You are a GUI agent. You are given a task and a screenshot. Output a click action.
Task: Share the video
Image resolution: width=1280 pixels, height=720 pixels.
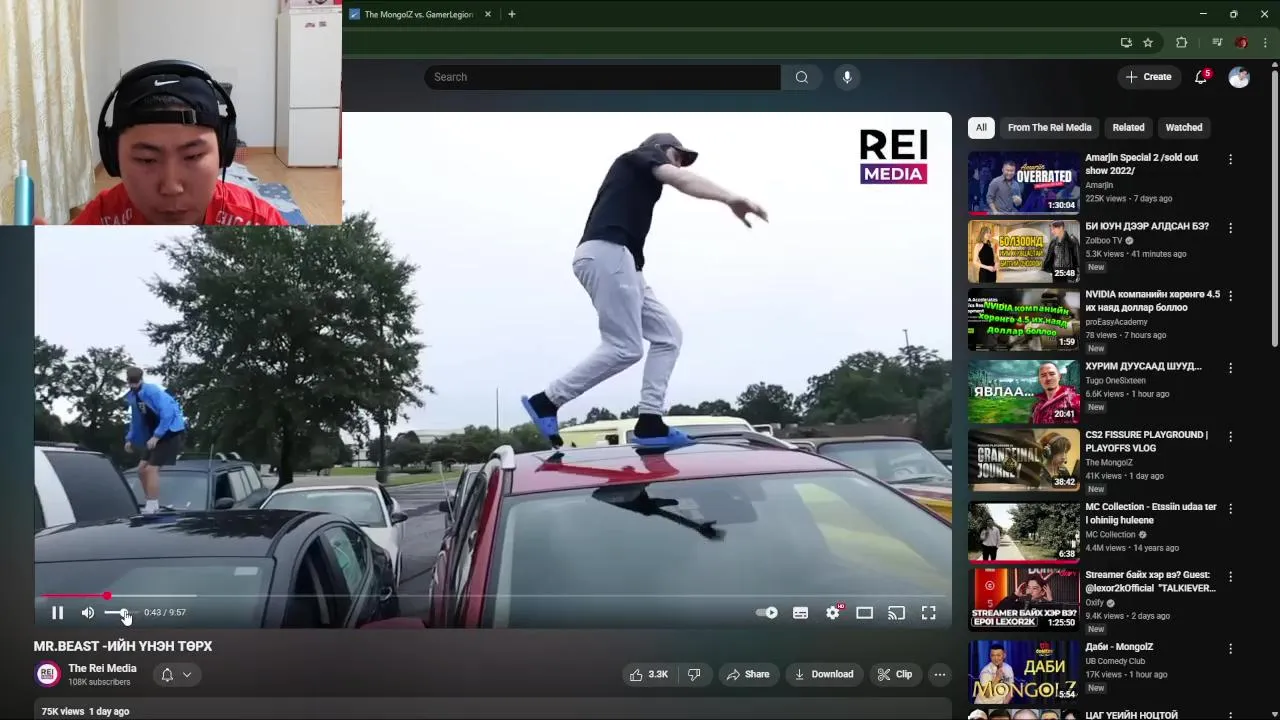(x=747, y=675)
